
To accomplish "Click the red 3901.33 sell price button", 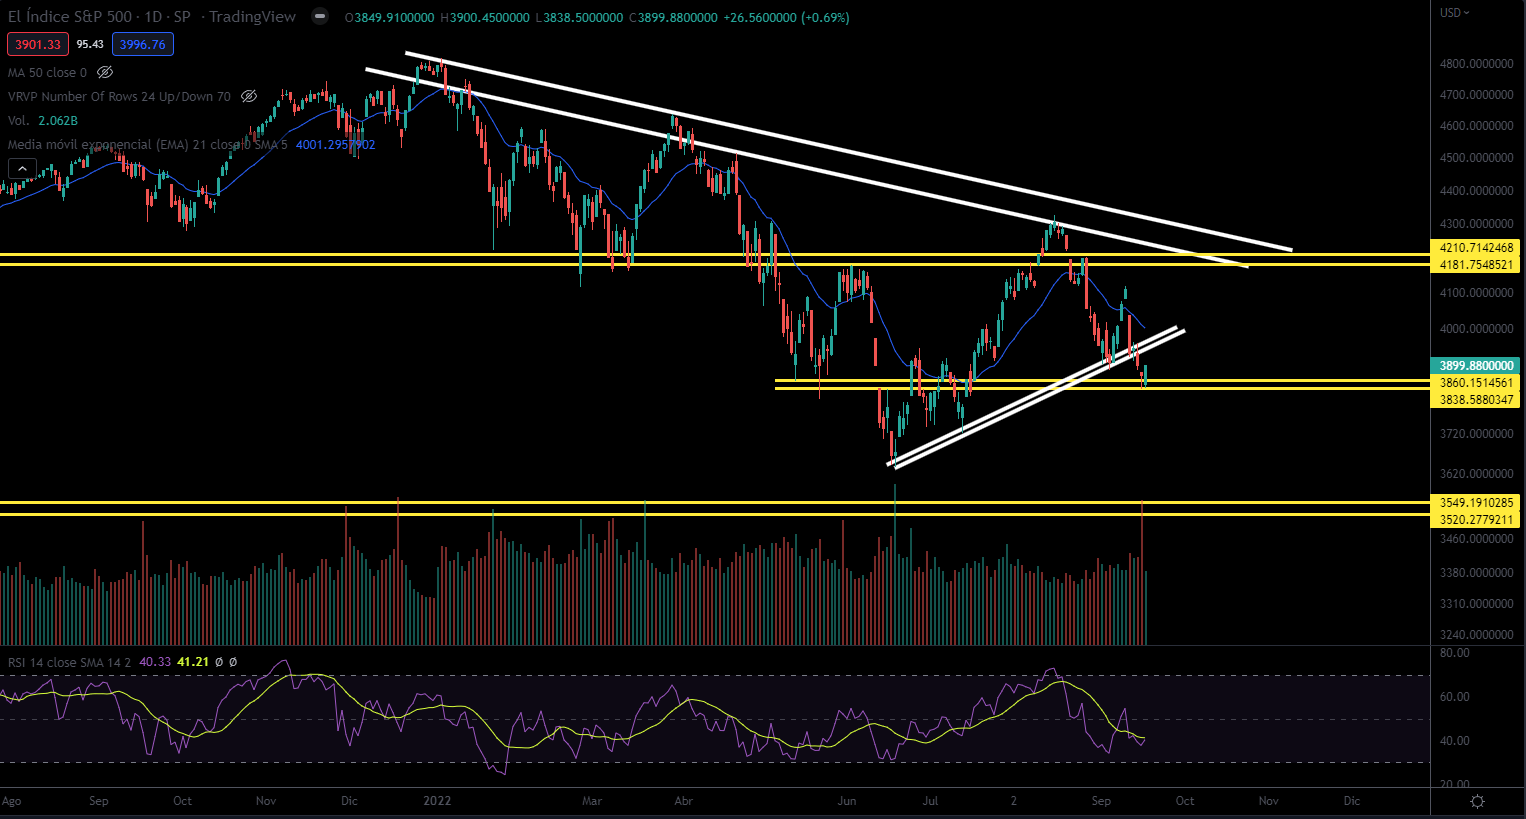I will click(x=39, y=44).
